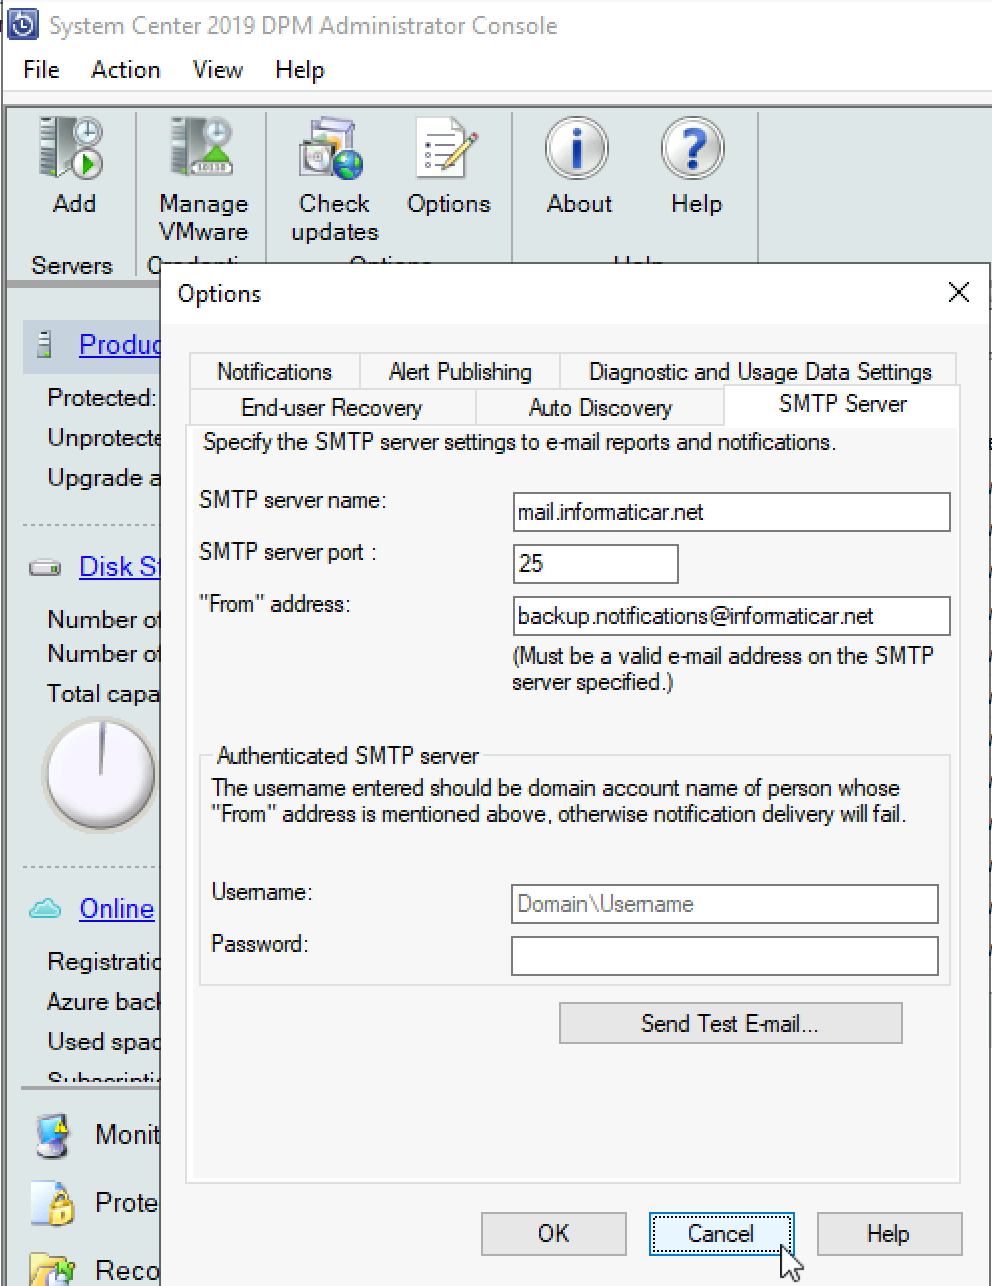992x1286 pixels.
Task: Click the SMTP server port field
Action: pos(595,564)
